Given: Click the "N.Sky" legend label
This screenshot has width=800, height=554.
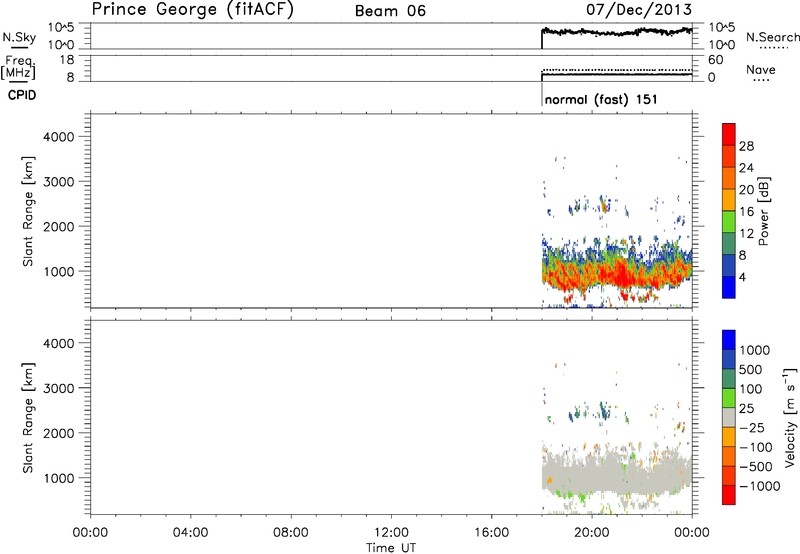Looking at the screenshot, I should pyautogui.click(x=19, y=37).
